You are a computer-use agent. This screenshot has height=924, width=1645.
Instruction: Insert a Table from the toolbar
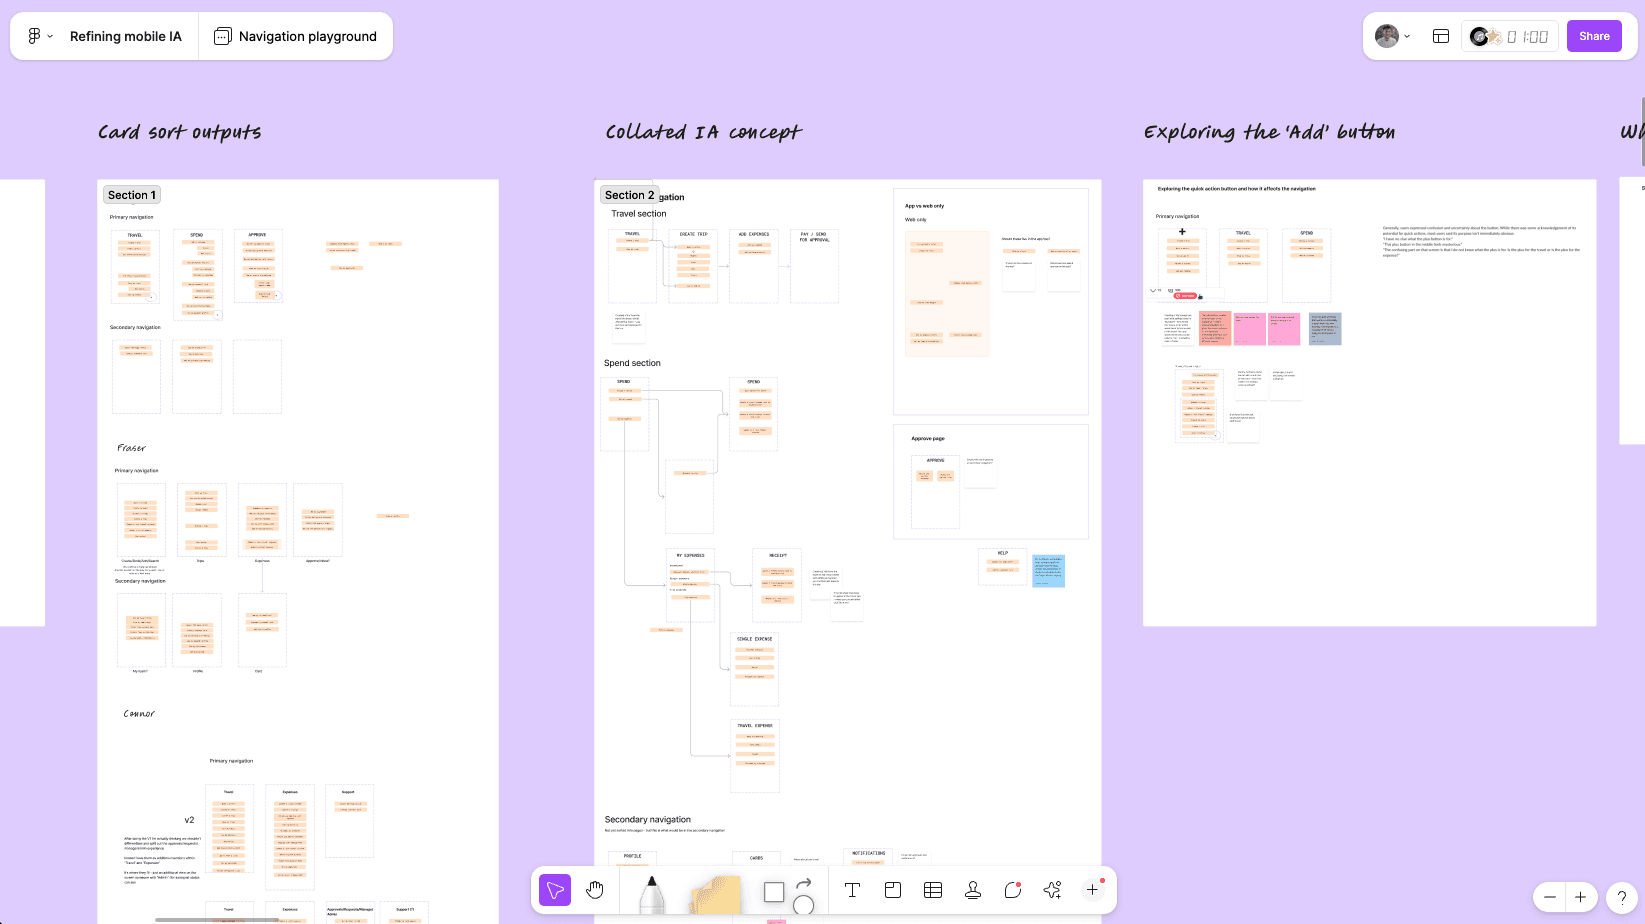933,890
